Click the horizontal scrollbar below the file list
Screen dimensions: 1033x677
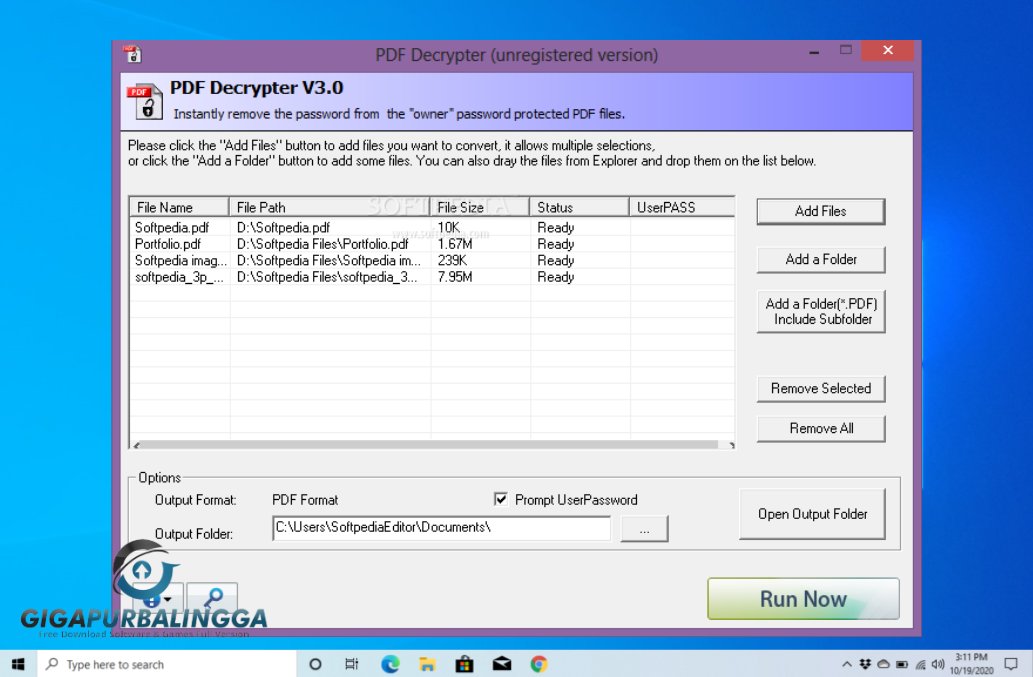point(430,443)
